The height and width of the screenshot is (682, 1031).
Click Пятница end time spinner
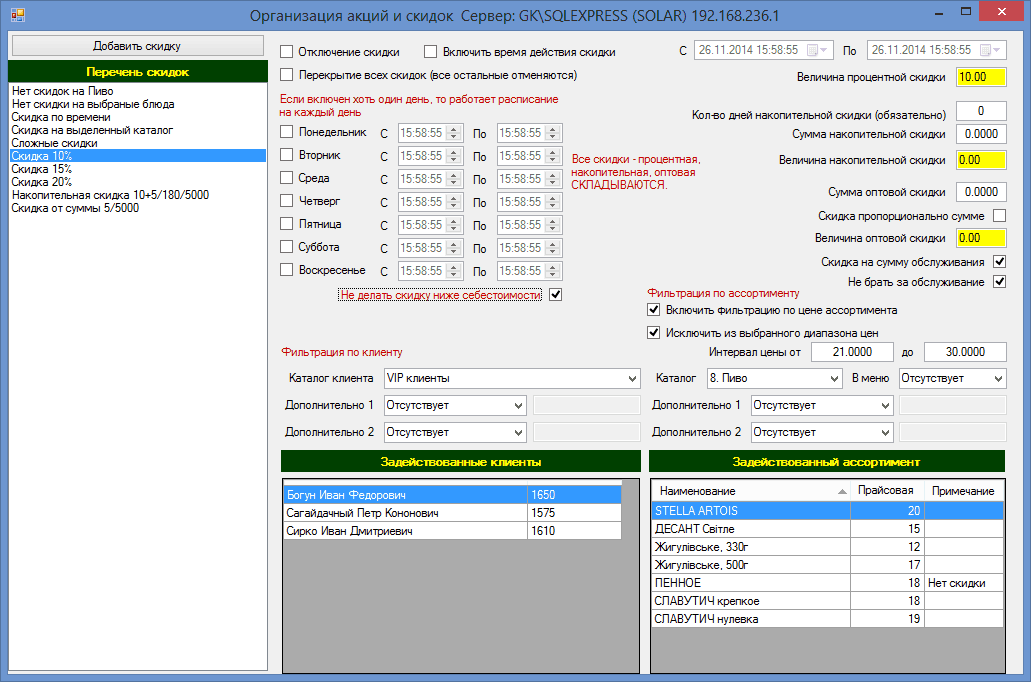point(553,225)
